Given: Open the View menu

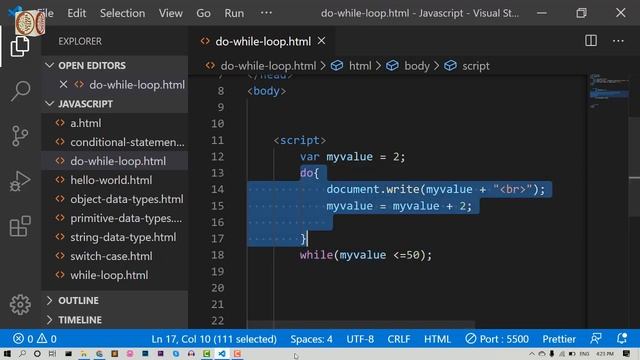Looking at the screenshot, I should pos(171,13).
